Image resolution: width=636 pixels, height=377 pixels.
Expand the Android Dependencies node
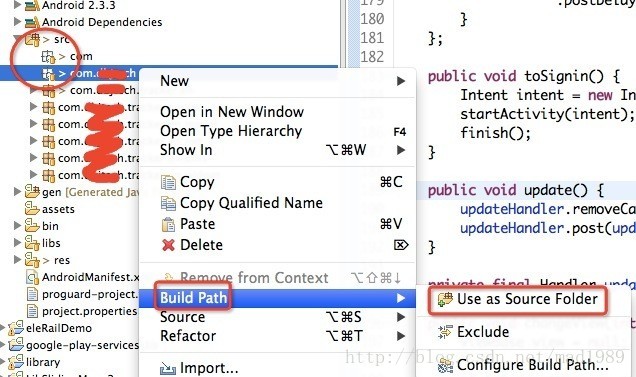click(x=17, y=22)
